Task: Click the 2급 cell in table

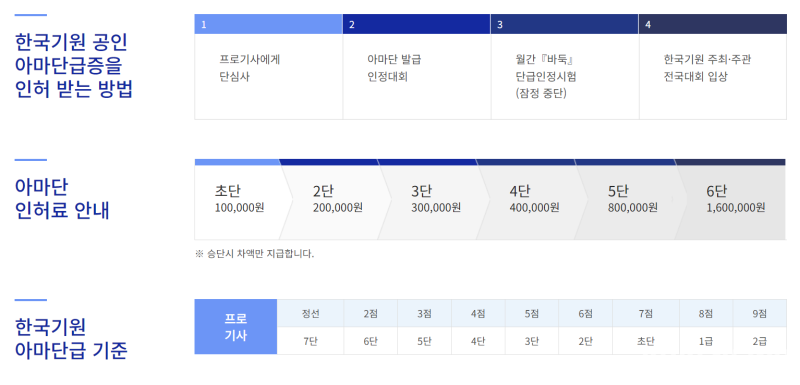Action: point(760,341)
